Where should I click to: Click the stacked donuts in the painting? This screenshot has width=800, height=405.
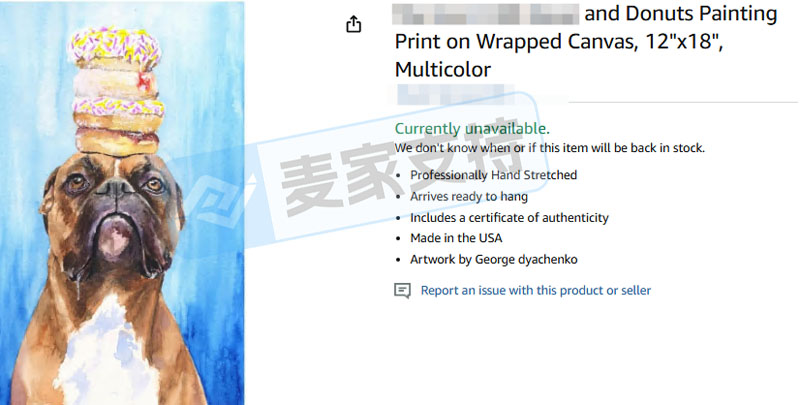click(118, 92)
